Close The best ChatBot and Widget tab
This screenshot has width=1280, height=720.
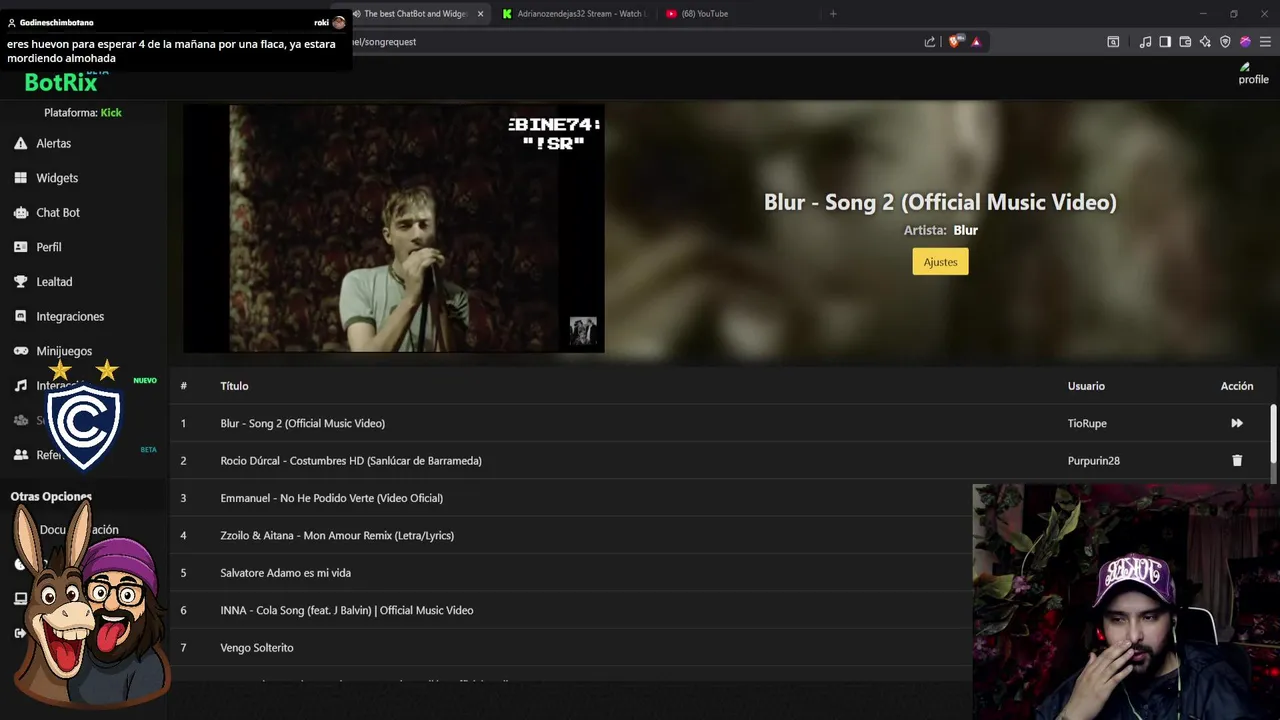click(x=480, y=14)
